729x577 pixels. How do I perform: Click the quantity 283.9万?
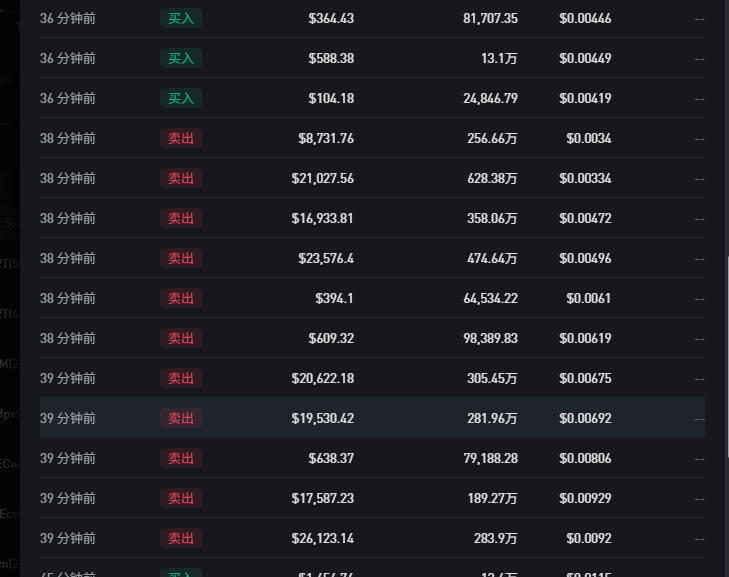tap(495, 538)
